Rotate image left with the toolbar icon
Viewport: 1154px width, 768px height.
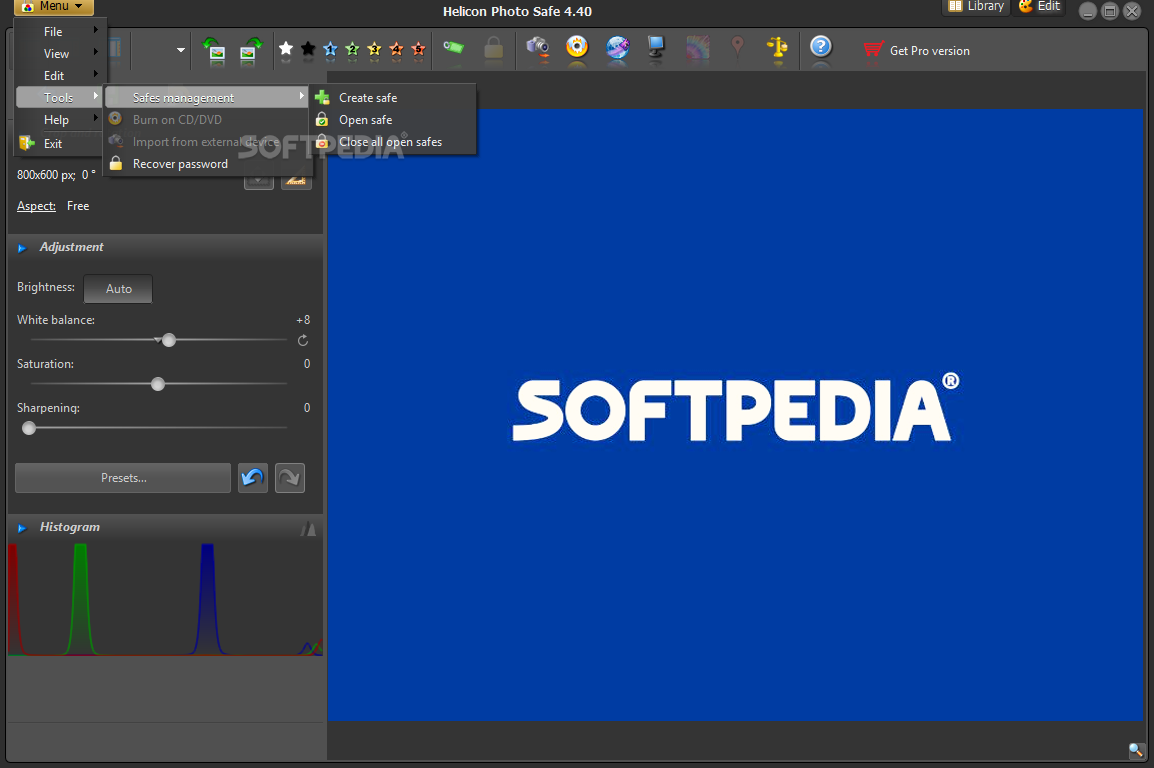tap(214, 50)
